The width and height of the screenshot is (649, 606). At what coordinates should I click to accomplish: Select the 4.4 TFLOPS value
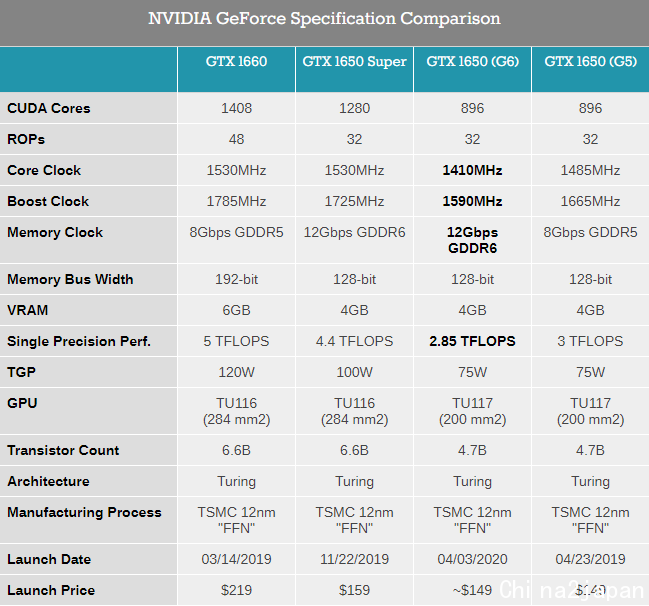tap(354, 341)
